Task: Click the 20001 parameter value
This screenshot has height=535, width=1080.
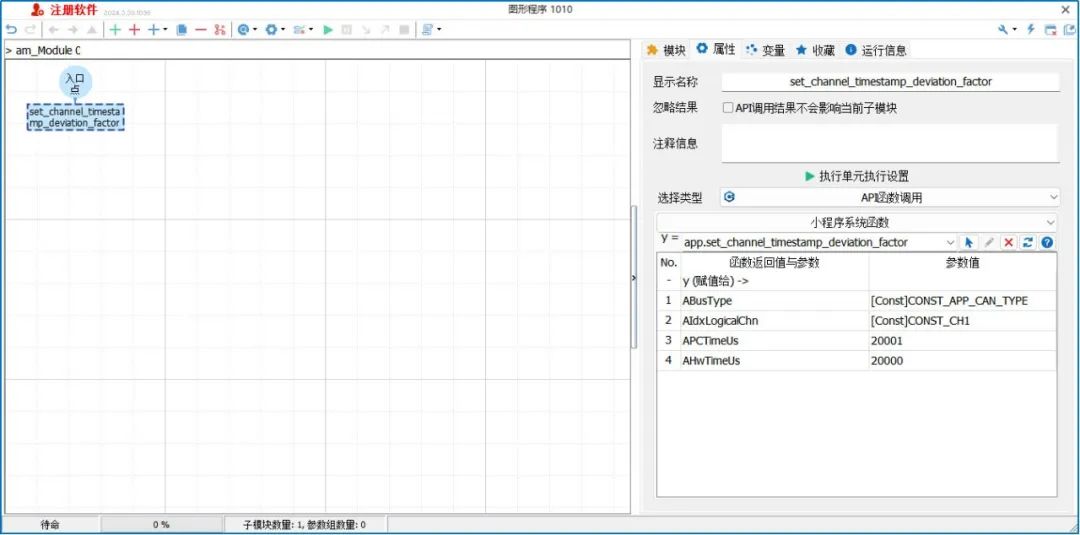Action: [886, 341]
